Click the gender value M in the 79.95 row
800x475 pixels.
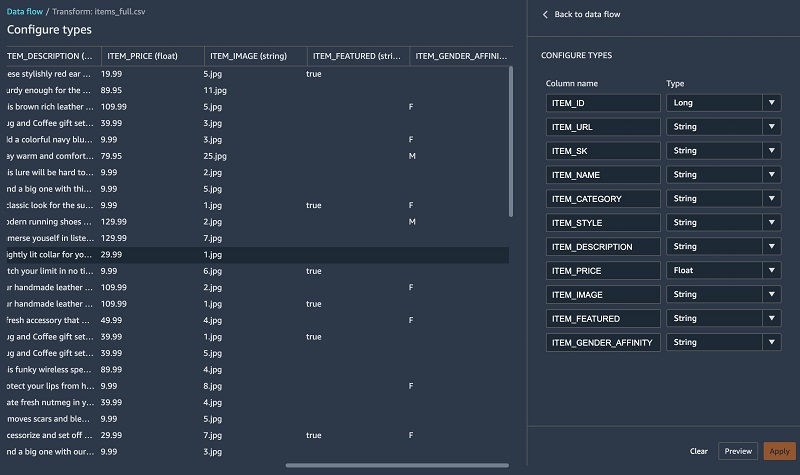412,156
